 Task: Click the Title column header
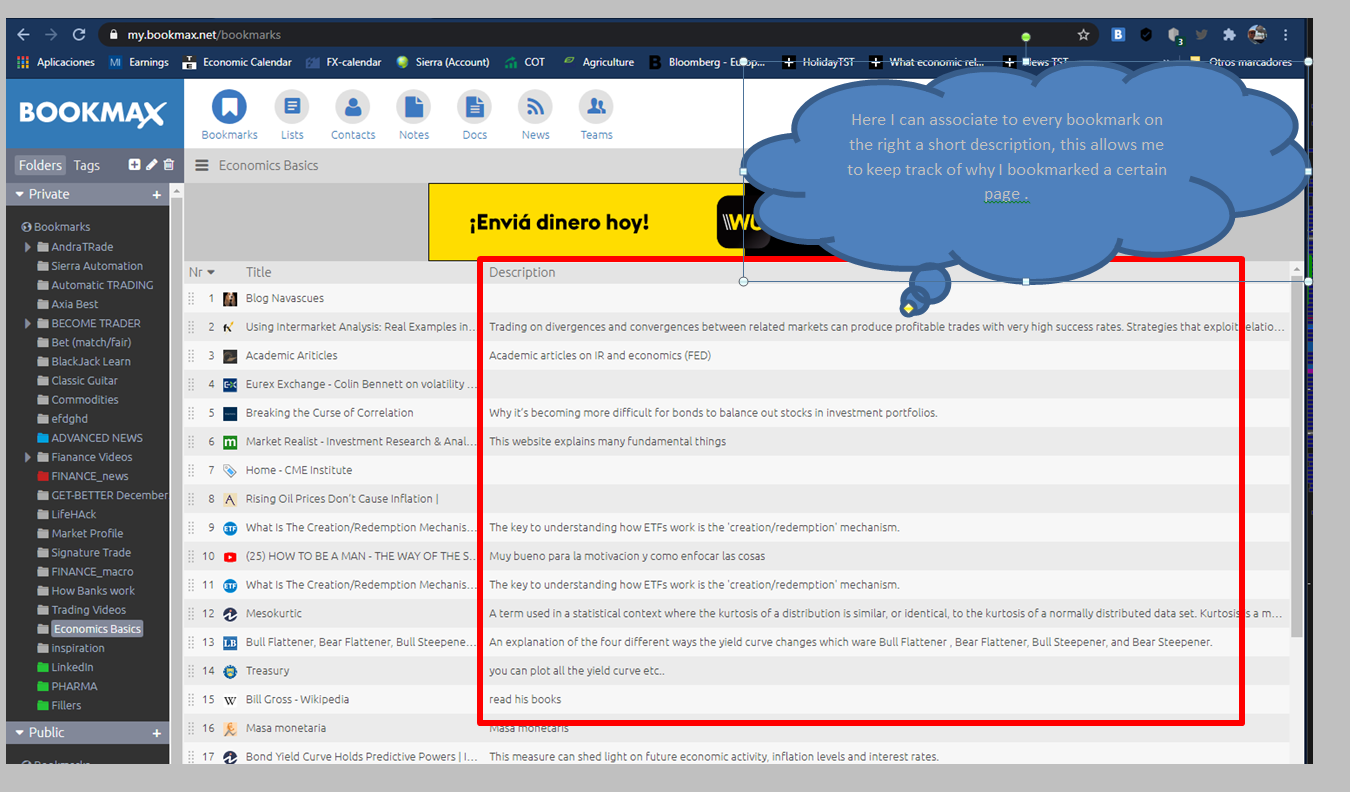(x=259, y=272)
